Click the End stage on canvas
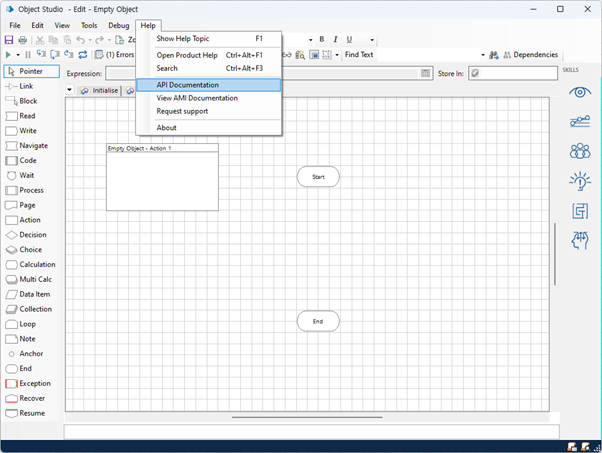 pos(318,321)
